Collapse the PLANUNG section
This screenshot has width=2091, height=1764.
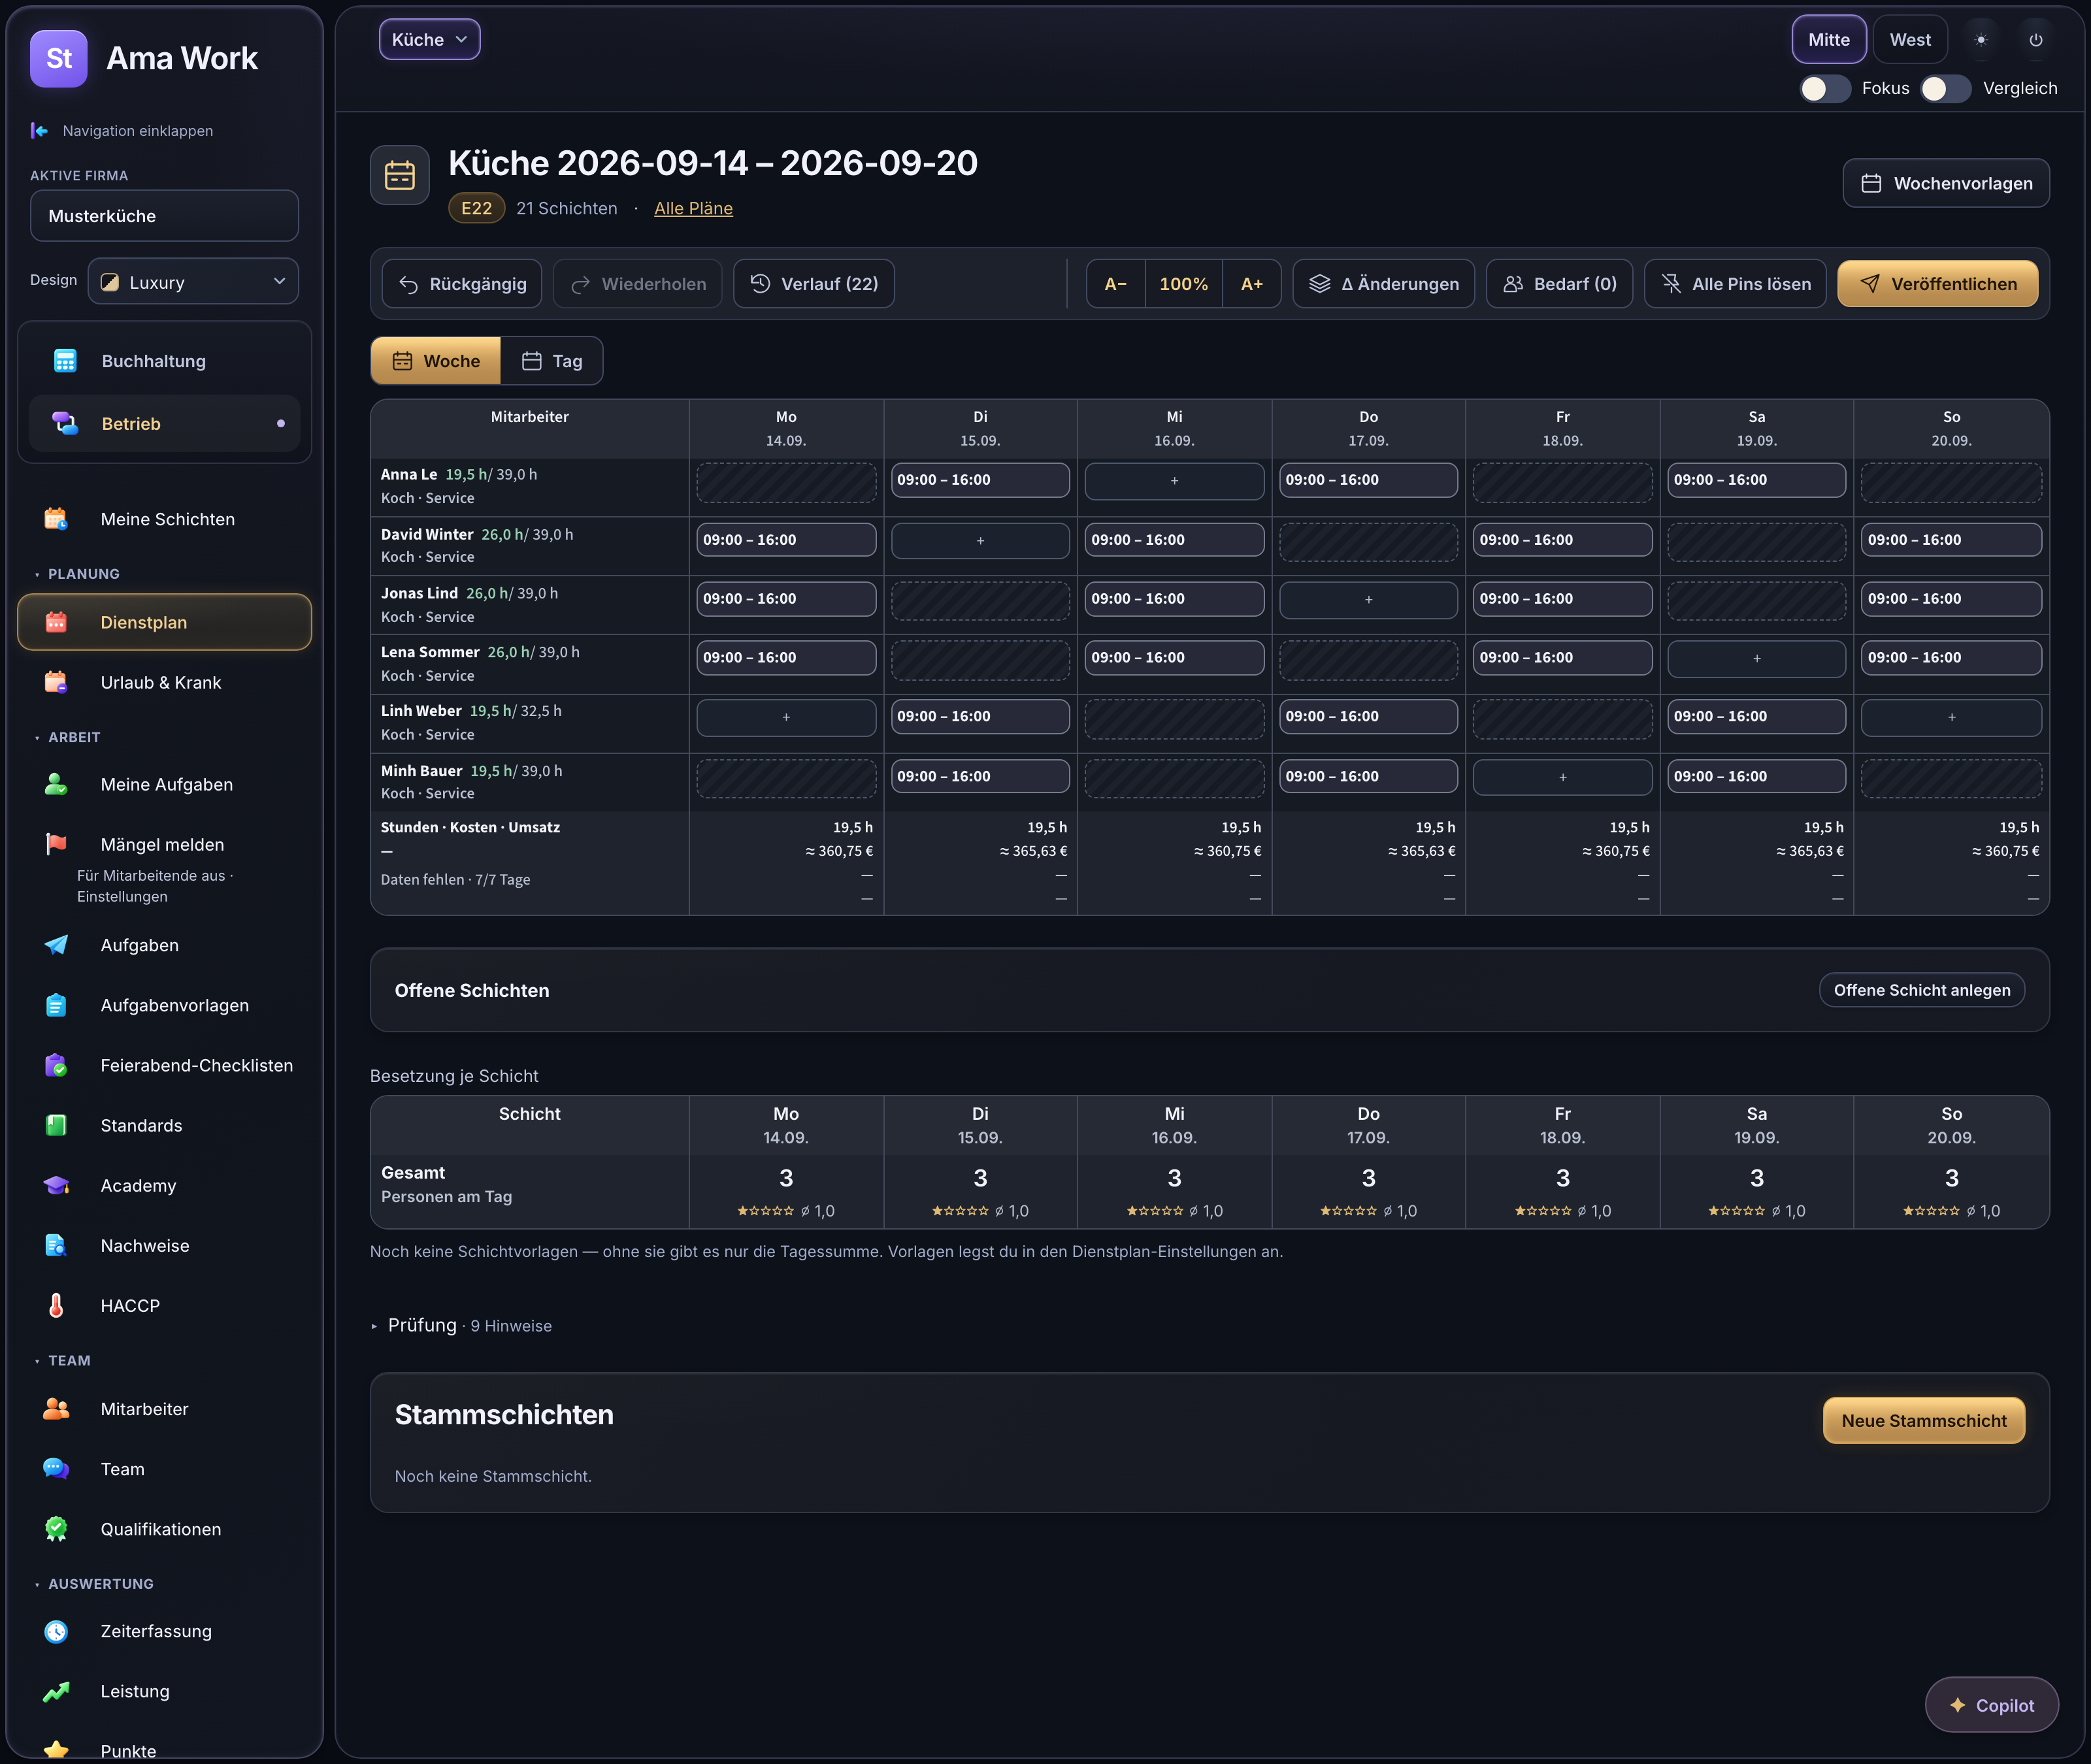click(77, 574)
